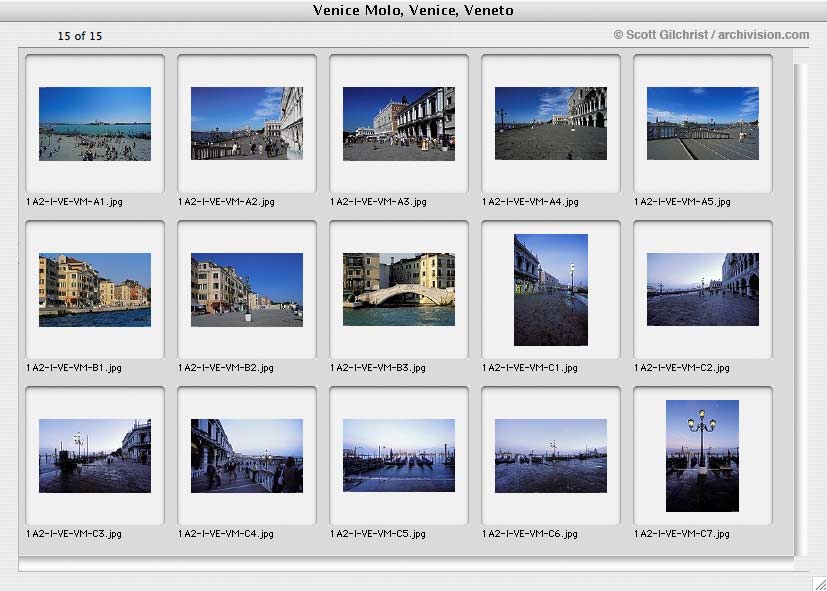Click the filename label 1A2-I-VE-VM-C4.jpg

(226, 534)
